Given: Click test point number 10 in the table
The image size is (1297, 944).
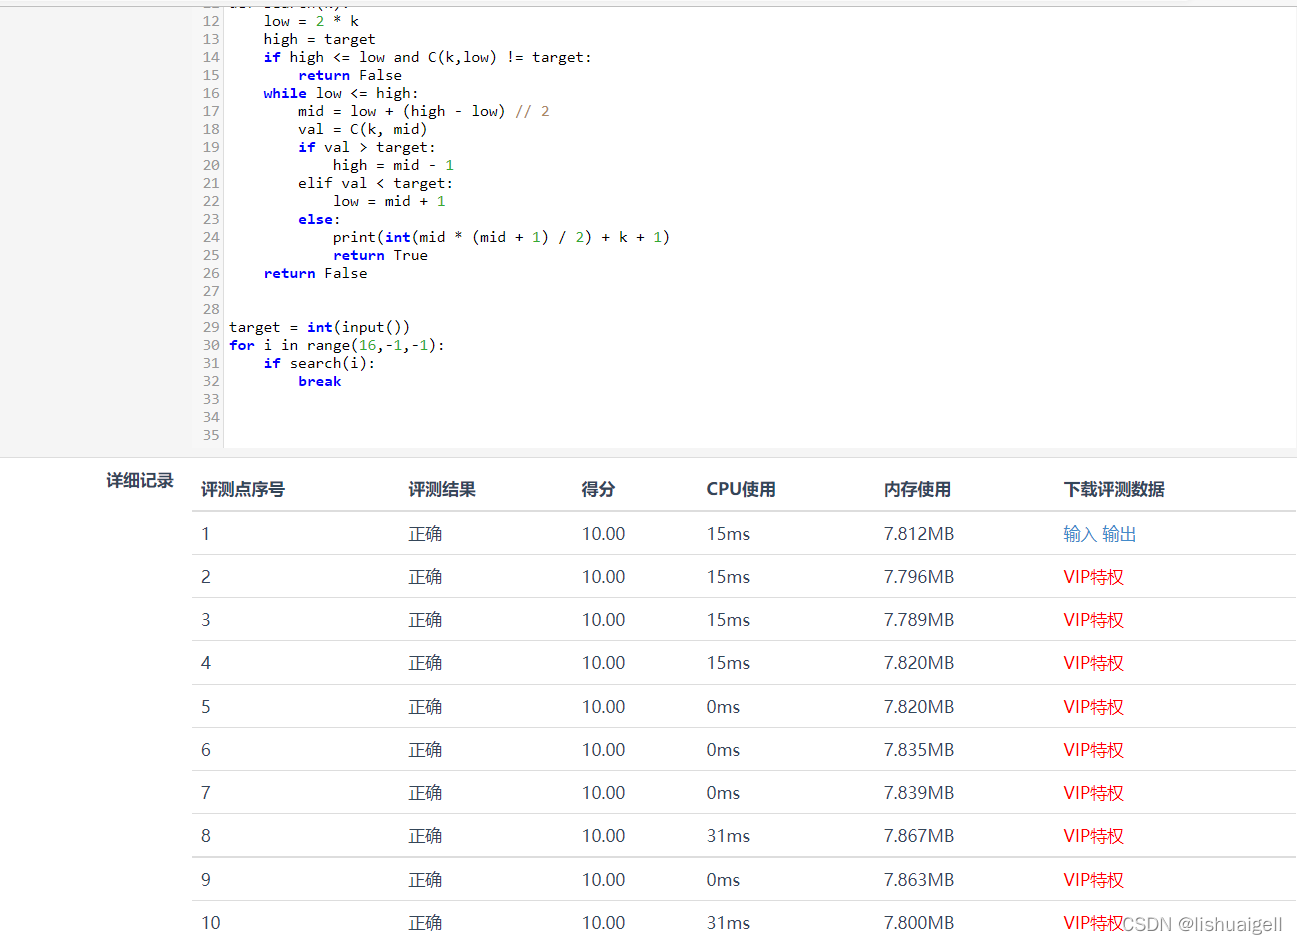Looking at the screenshot, I should pyautogui.click(x=211, y=923).
